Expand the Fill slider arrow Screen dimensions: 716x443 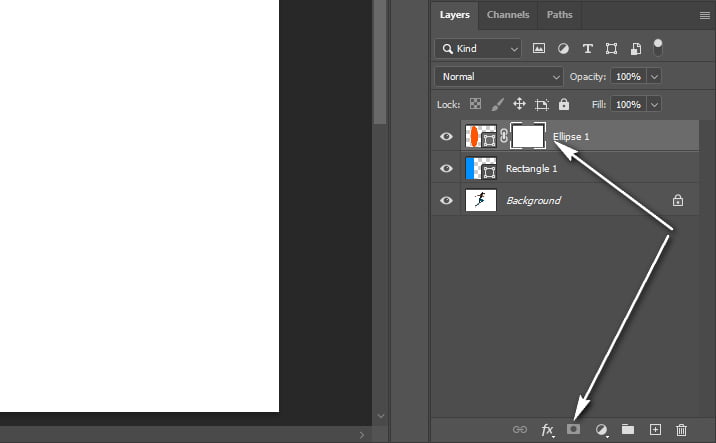654,105
